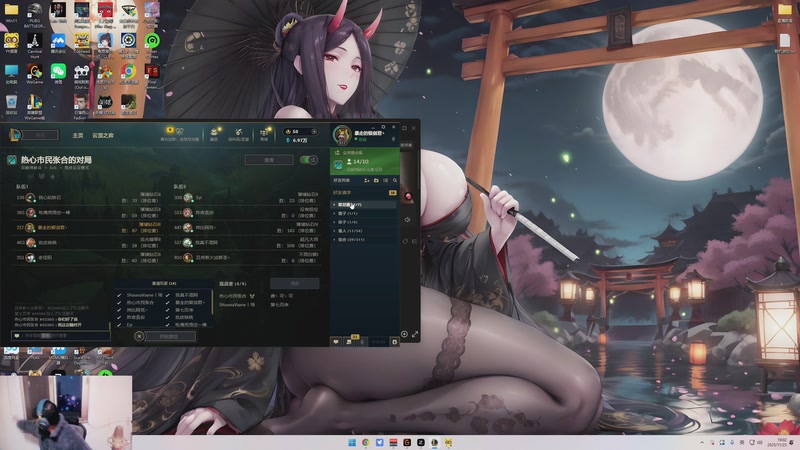Select Team 1 player level 365
This screenshot has height=450, width=800.
tap(88, 212)
